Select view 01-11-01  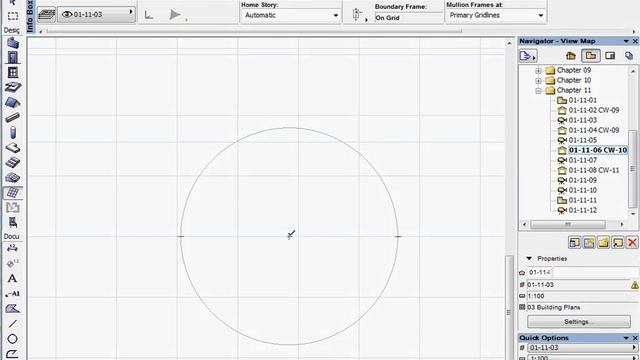tap(582, 100)
